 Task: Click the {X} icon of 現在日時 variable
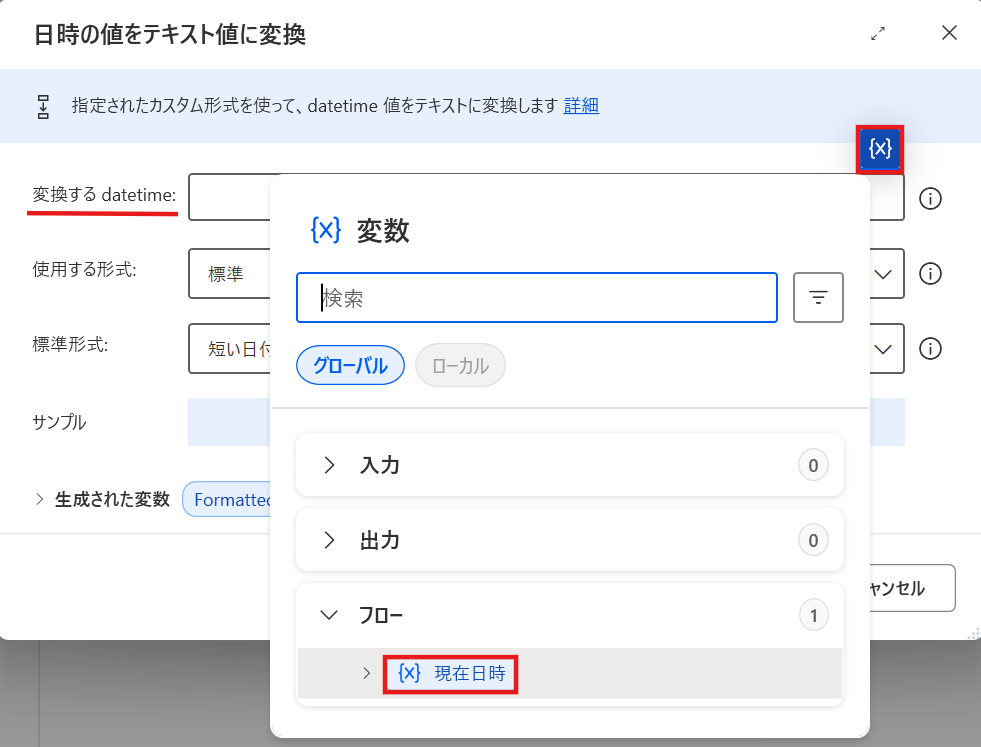(409, 674)
